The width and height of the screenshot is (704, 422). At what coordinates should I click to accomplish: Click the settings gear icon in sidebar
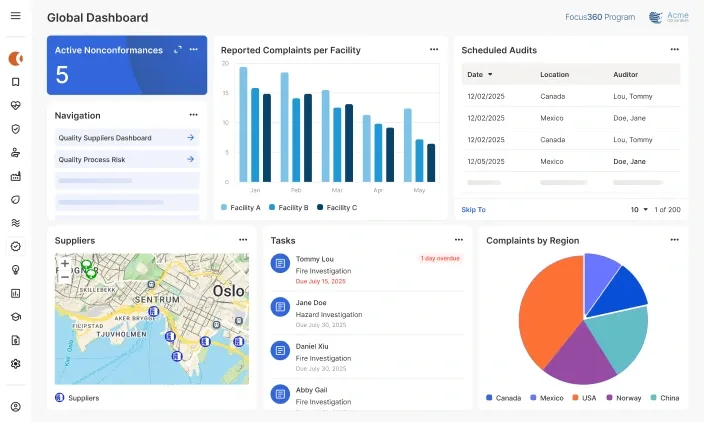click(x=15, y=363)
